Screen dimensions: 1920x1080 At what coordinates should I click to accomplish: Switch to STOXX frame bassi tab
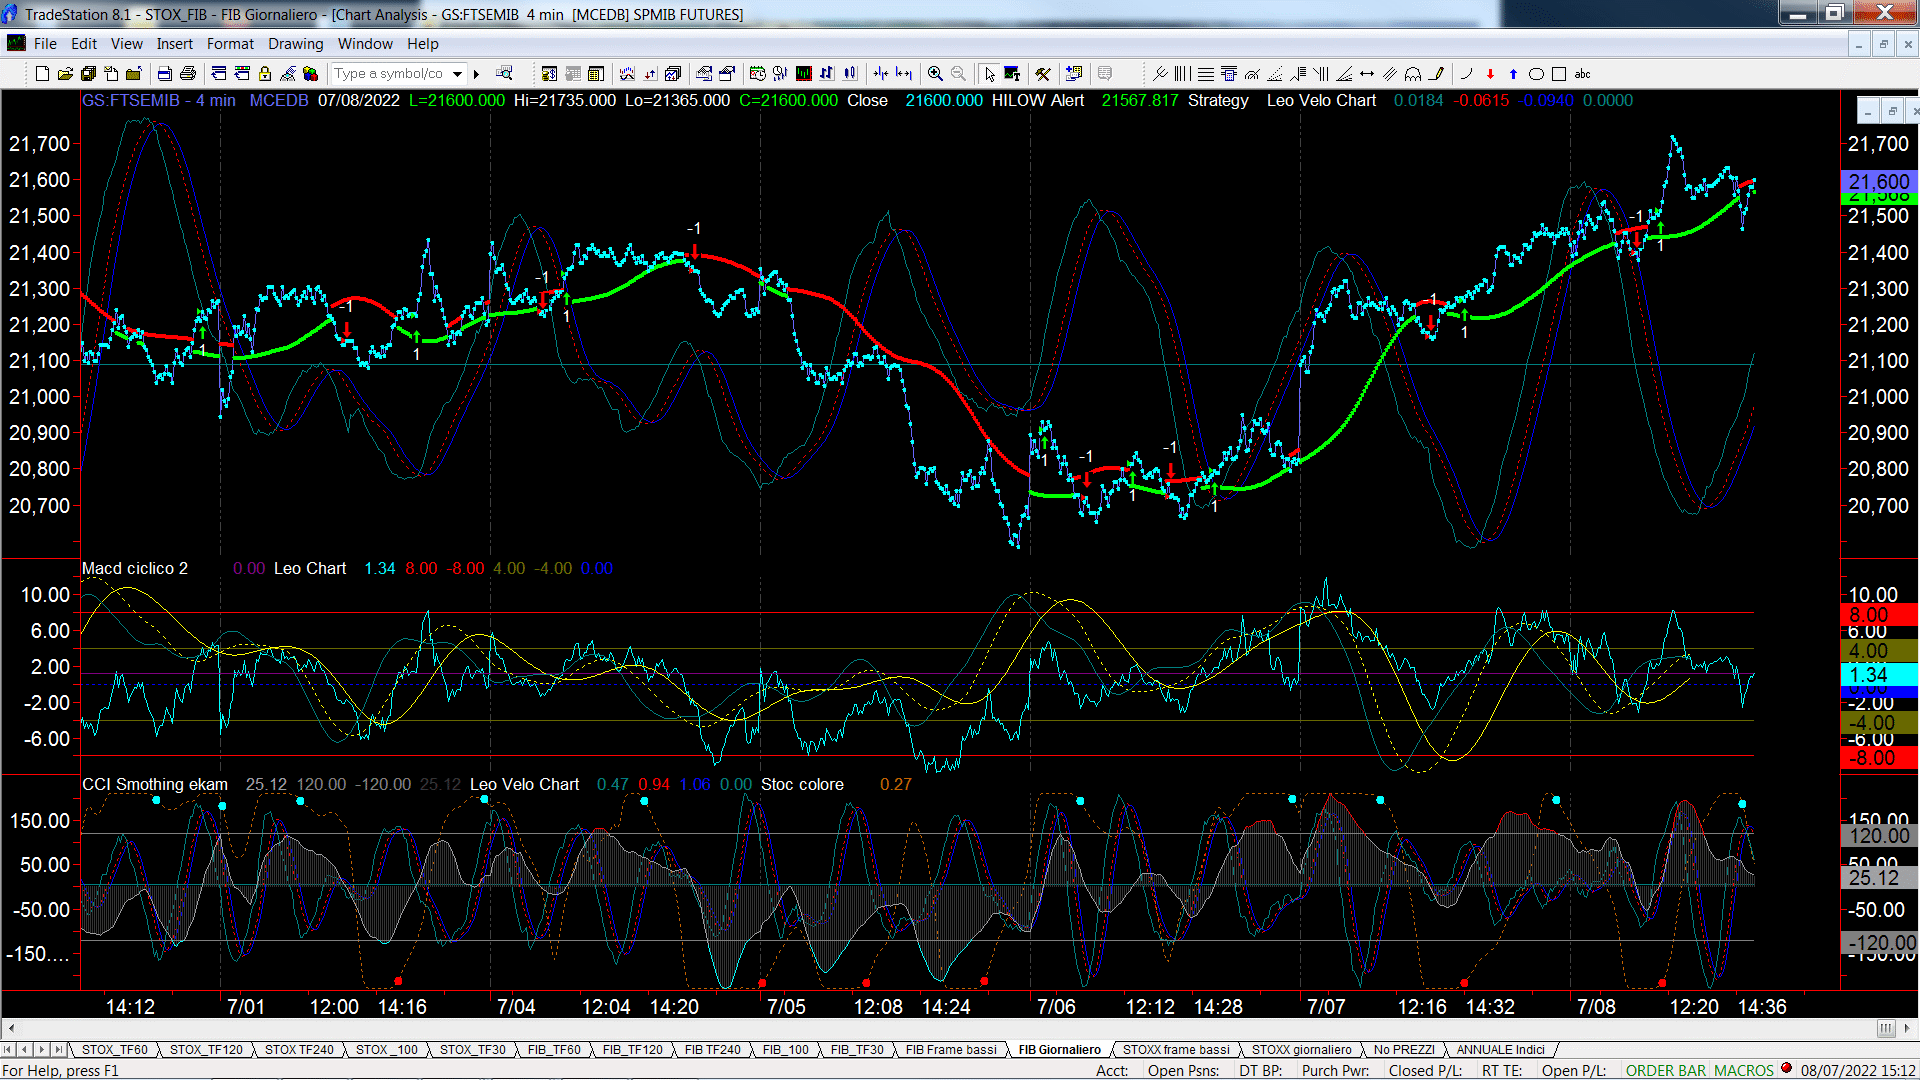tap(1176, 1049)
